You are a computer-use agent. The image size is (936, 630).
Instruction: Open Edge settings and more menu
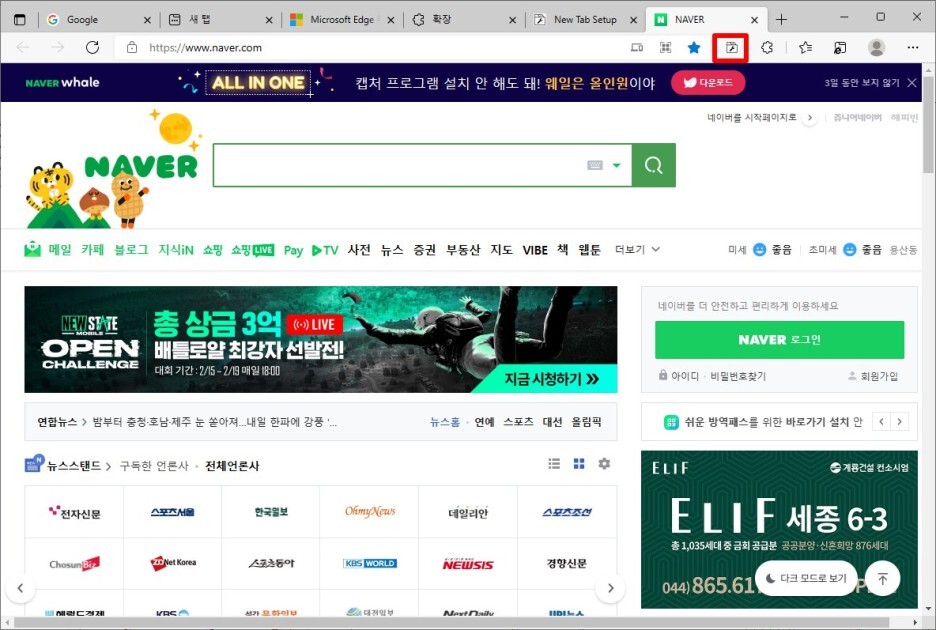[x=913, y=47]
